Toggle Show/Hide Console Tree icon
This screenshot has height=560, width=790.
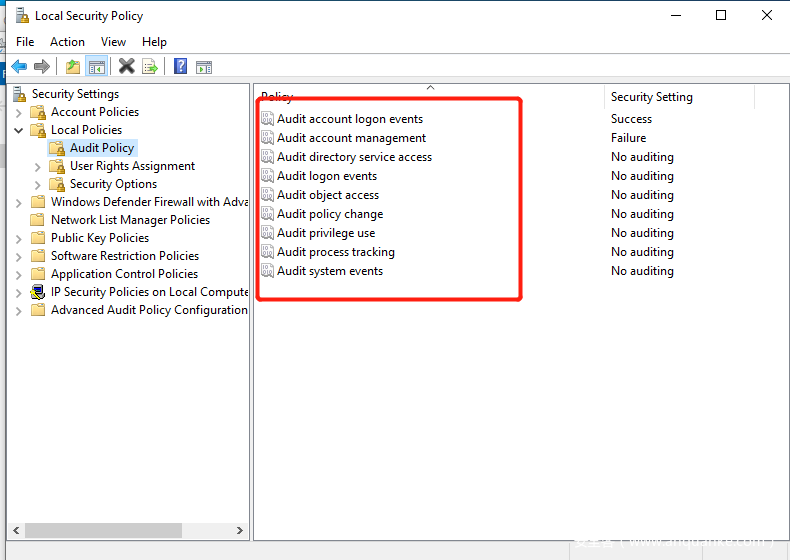[x=97, y=66]
